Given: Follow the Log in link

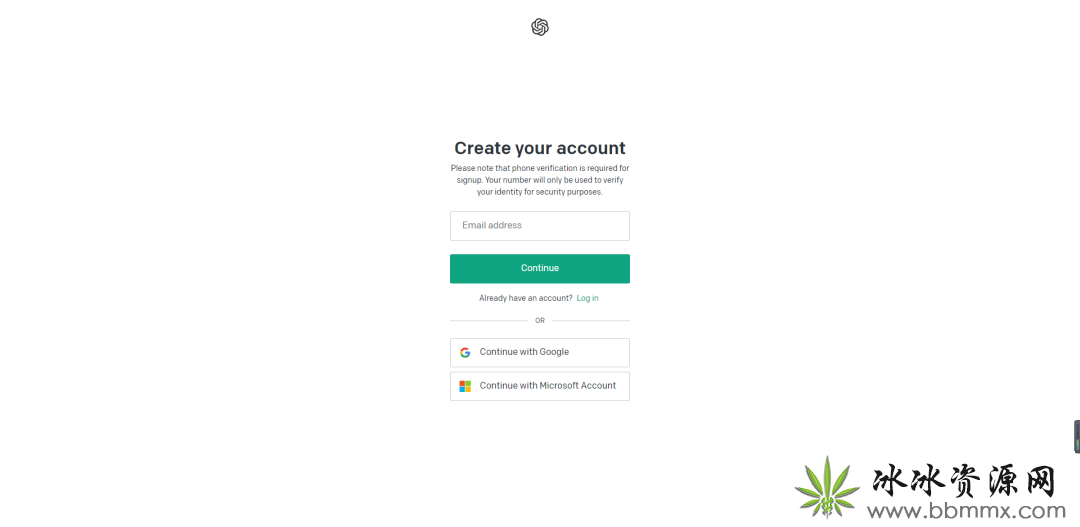Looking at the screenshot, I should 588,298.
